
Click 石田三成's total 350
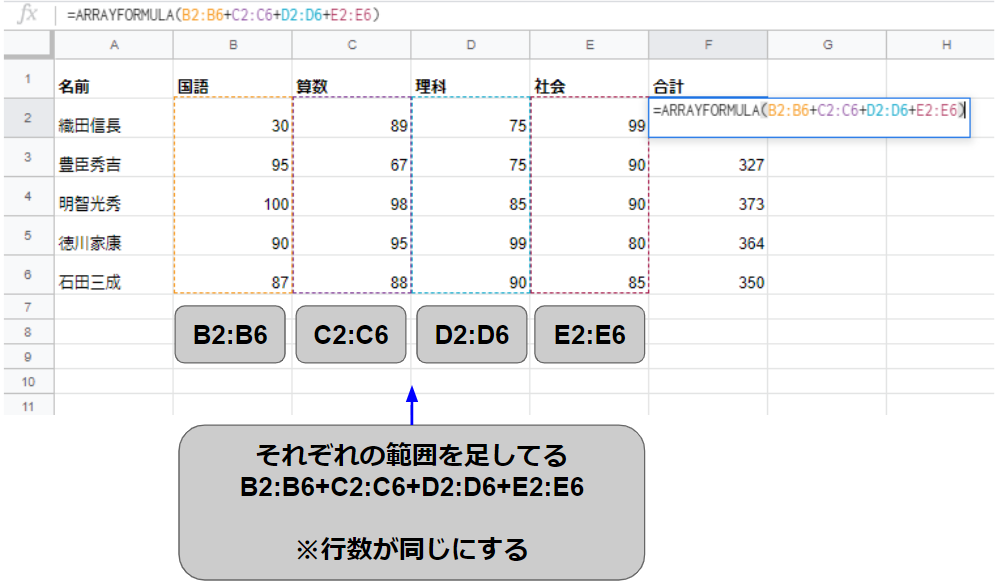coord(708,275)
